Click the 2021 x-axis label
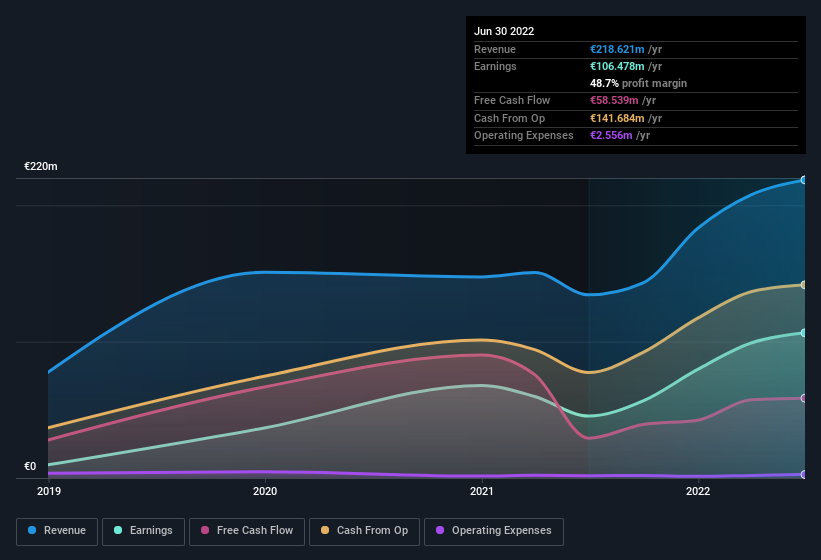Image resolution: width=821 pixels, height=560 pixels. (482, 491)
